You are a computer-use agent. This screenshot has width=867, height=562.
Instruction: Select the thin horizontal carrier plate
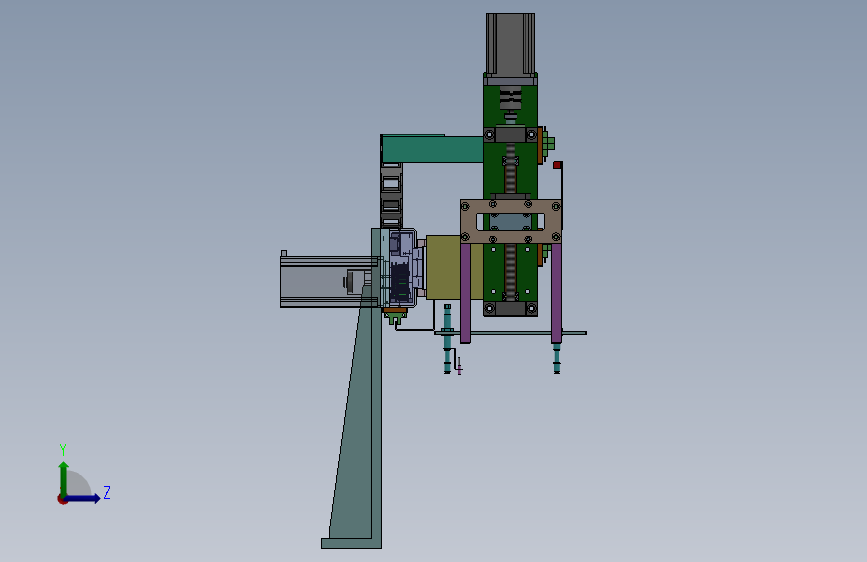pos(510,332)
